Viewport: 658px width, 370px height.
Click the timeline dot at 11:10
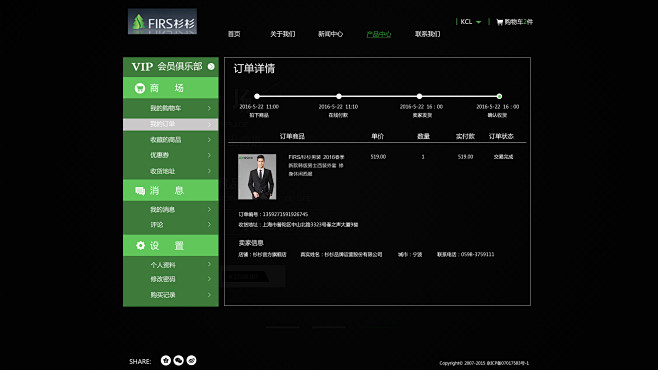tap(339, 96)
